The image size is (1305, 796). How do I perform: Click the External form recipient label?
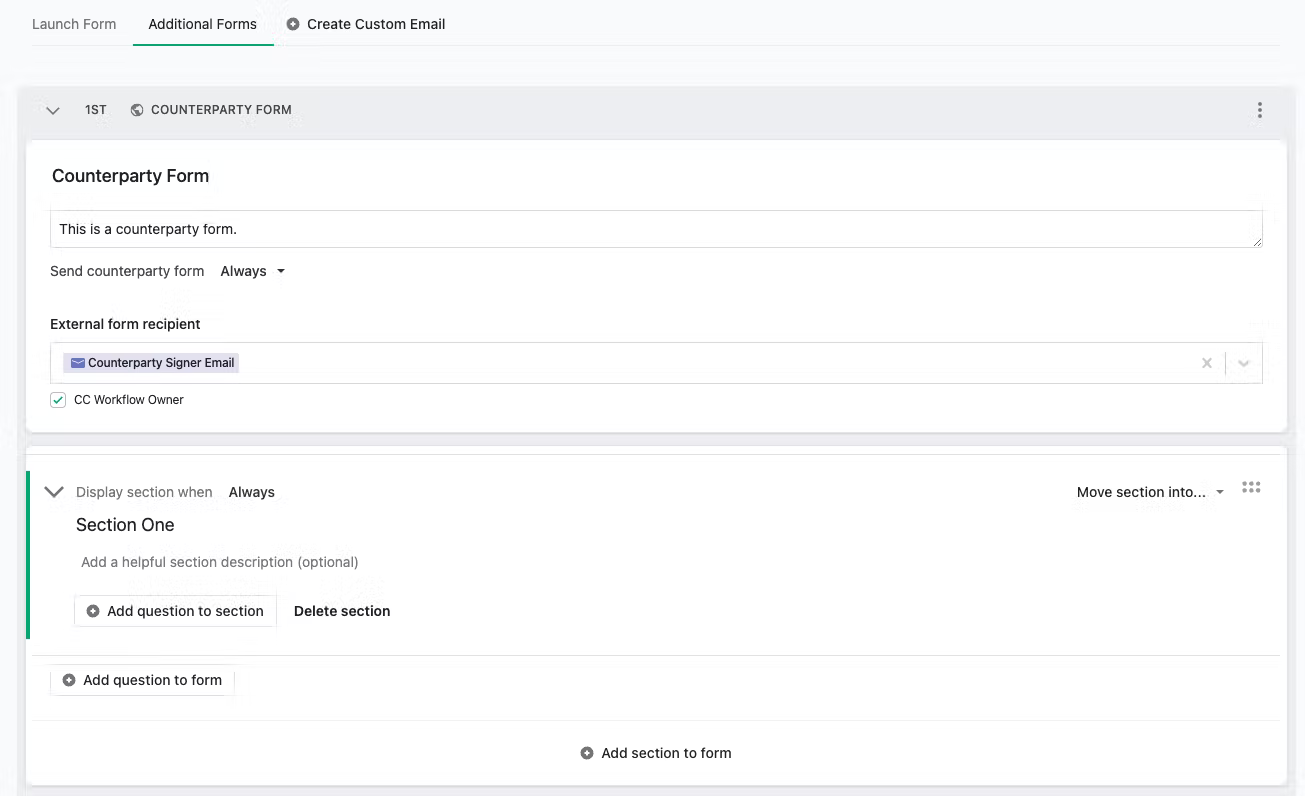[x=125, y=324]
